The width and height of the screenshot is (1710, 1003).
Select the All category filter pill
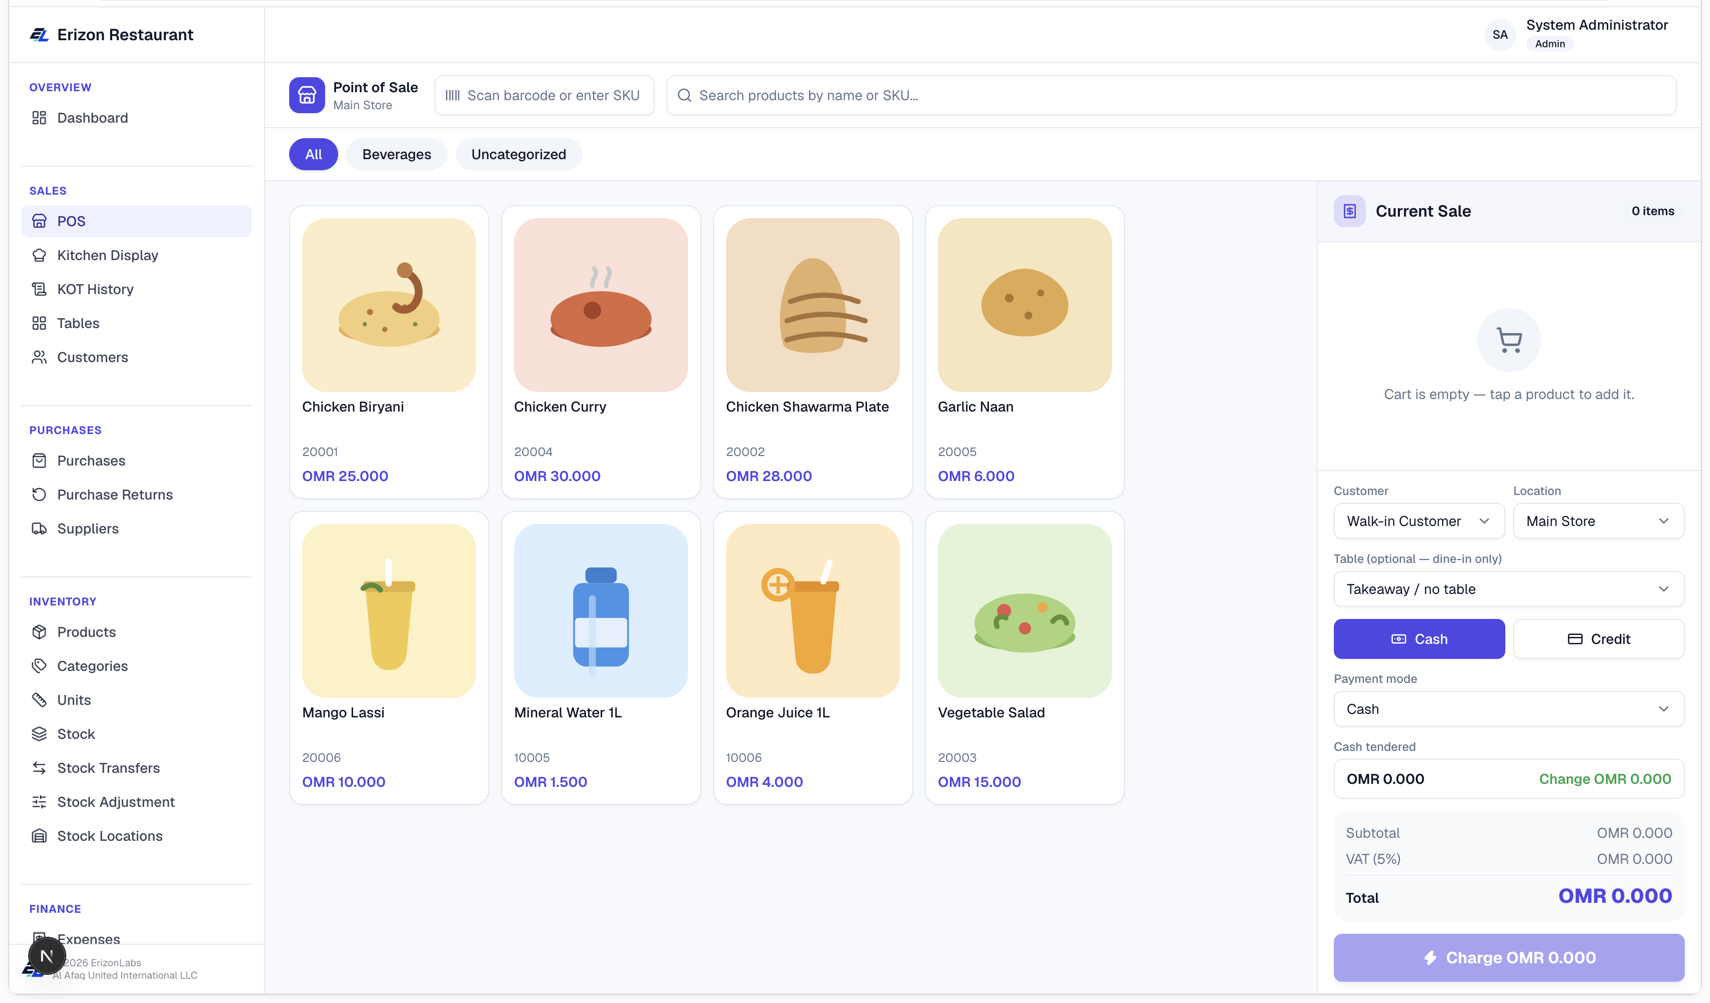pyautogui.click(x=313, y=154)
